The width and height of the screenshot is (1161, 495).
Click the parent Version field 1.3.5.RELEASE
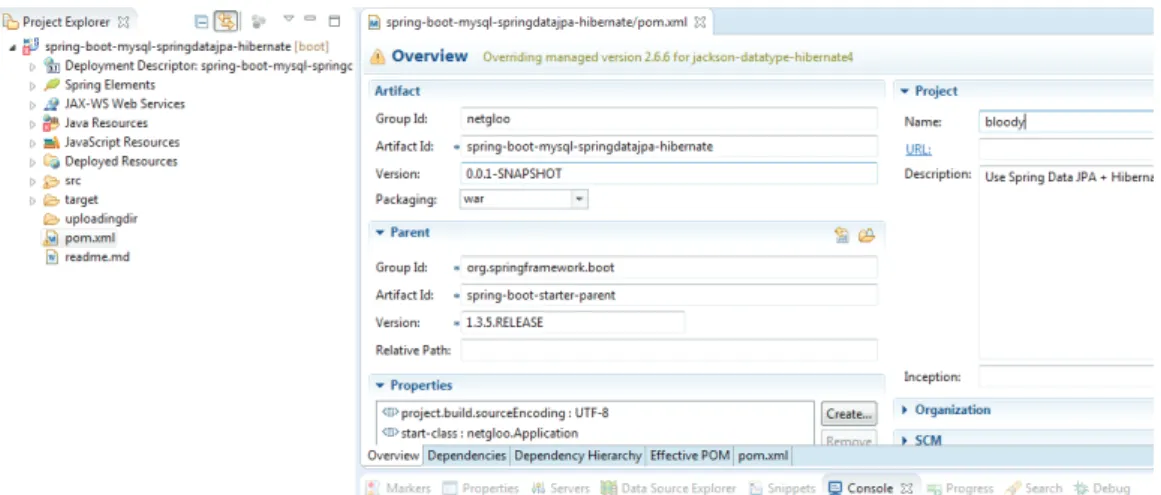[x=573, y=323]
